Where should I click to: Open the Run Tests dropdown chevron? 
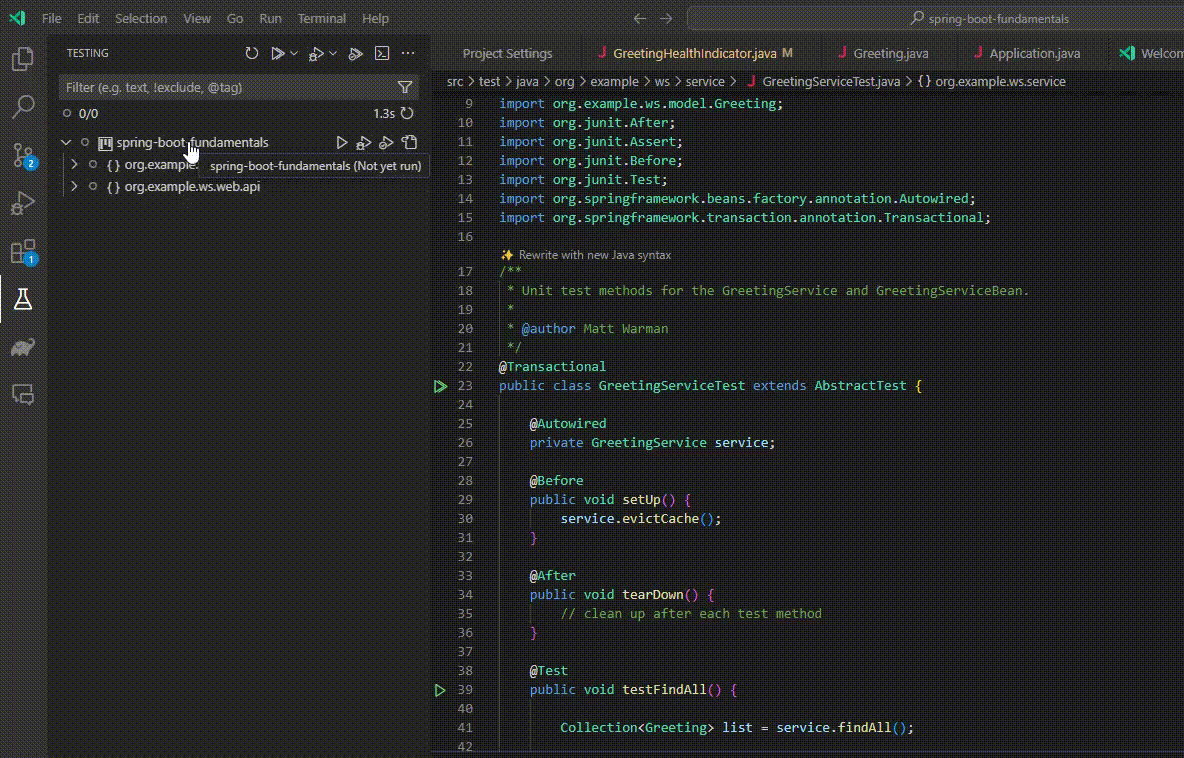(x=294, y=53)
